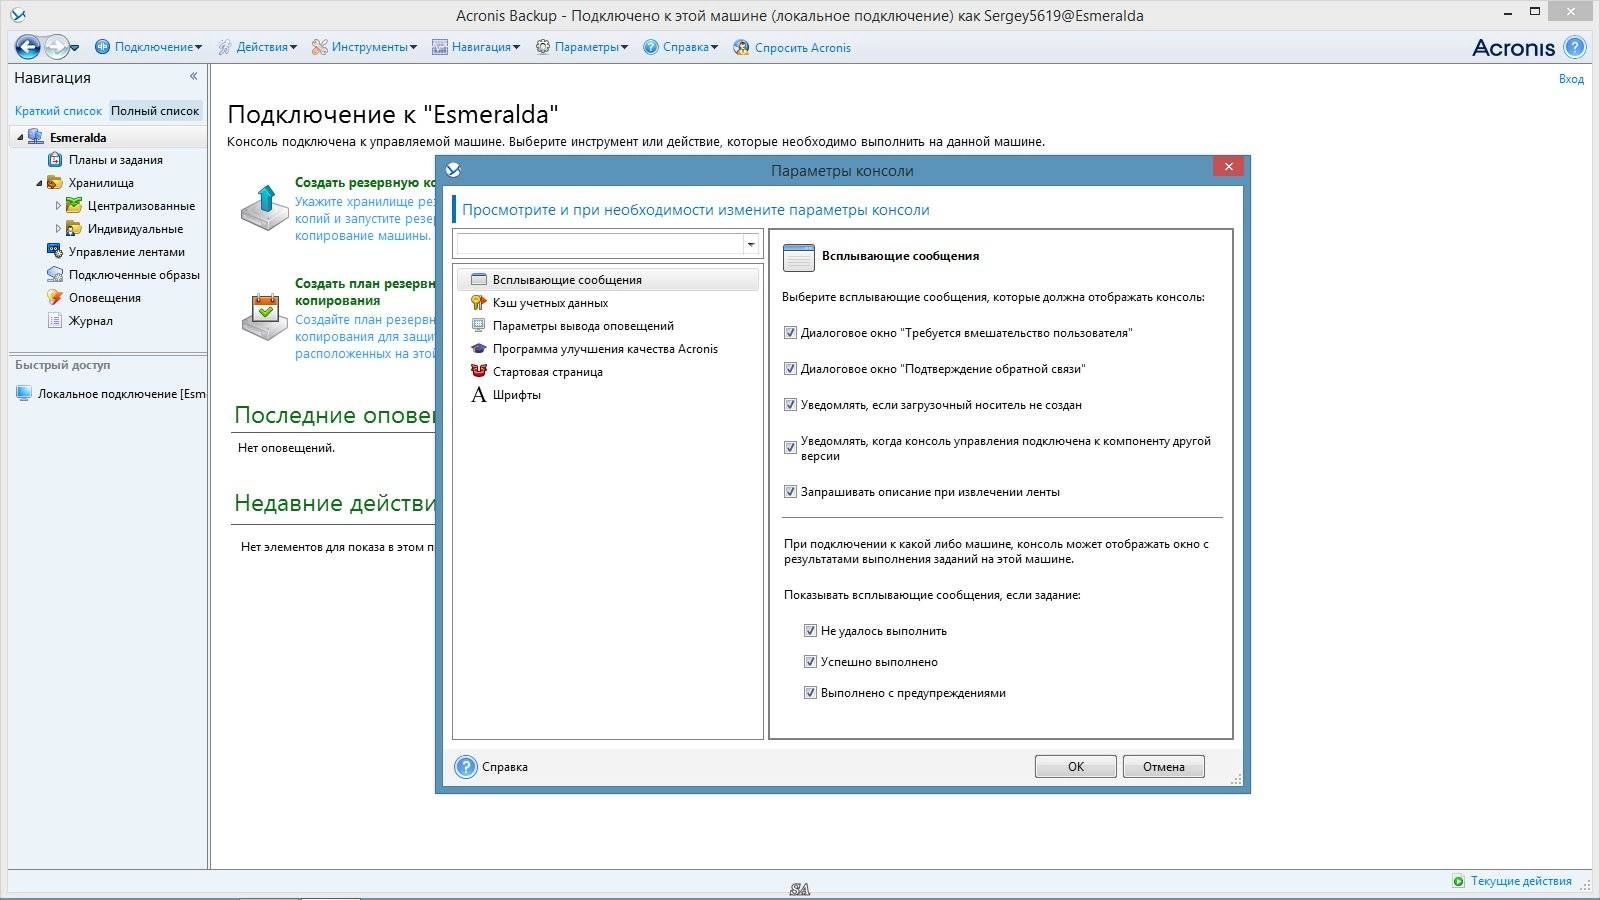Select the Esmeralda machine icon in tree
The height and width of the screenshot is (900, 1600).
point(36,137)
